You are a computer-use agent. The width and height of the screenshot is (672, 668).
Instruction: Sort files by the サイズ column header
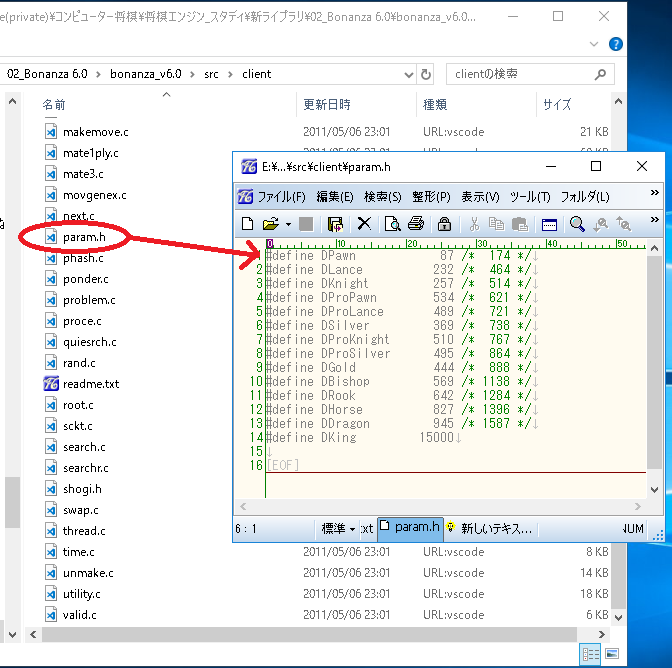(x=557, y=104)
